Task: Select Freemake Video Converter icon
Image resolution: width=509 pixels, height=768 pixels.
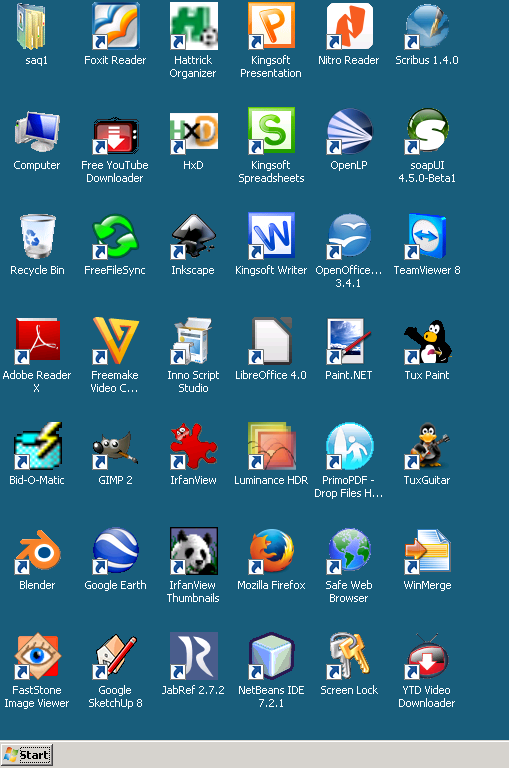Action: tap(115, 340)
